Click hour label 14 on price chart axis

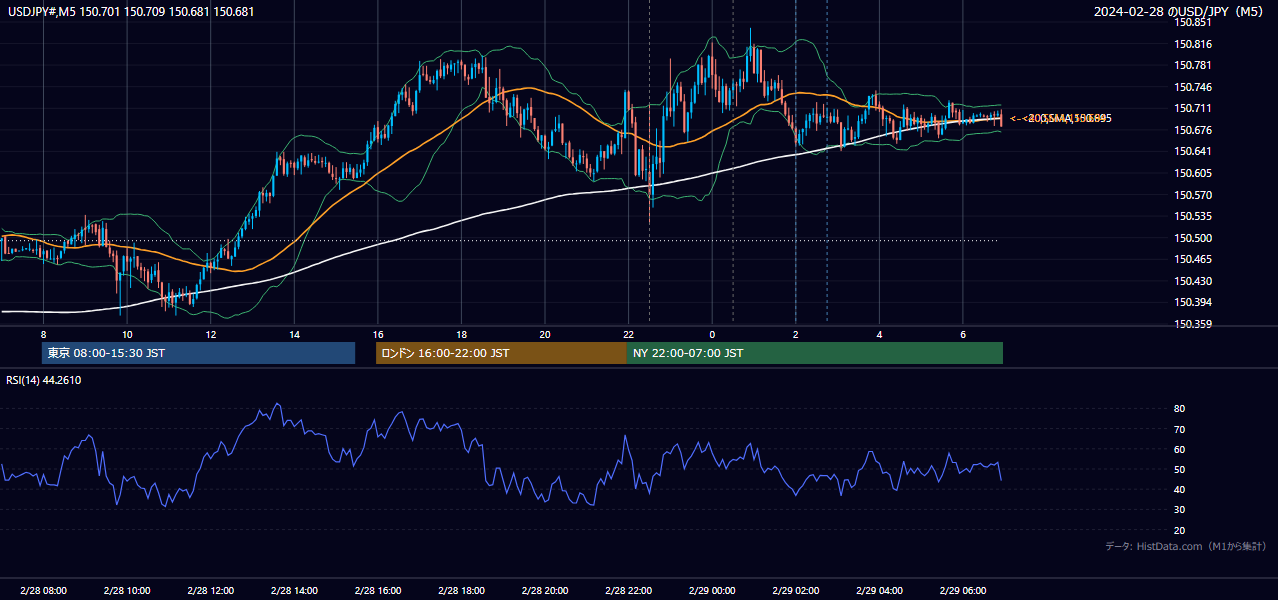(294, 333)
